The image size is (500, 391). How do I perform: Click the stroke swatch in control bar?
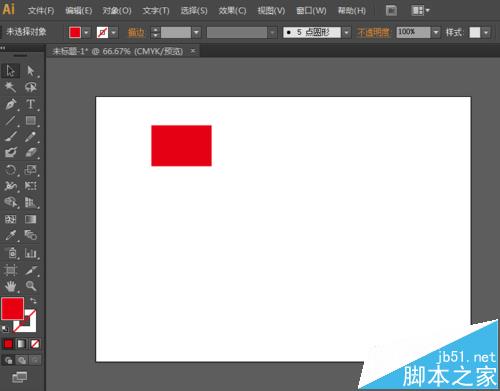[102, 32]
